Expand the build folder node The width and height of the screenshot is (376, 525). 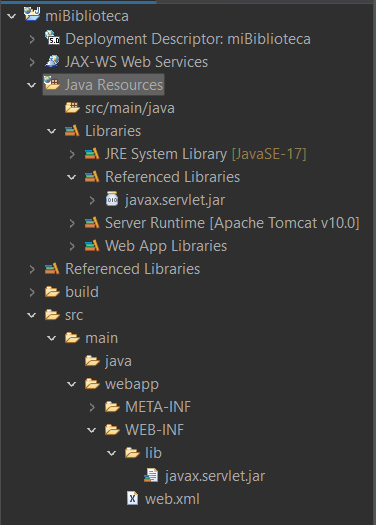32,292
